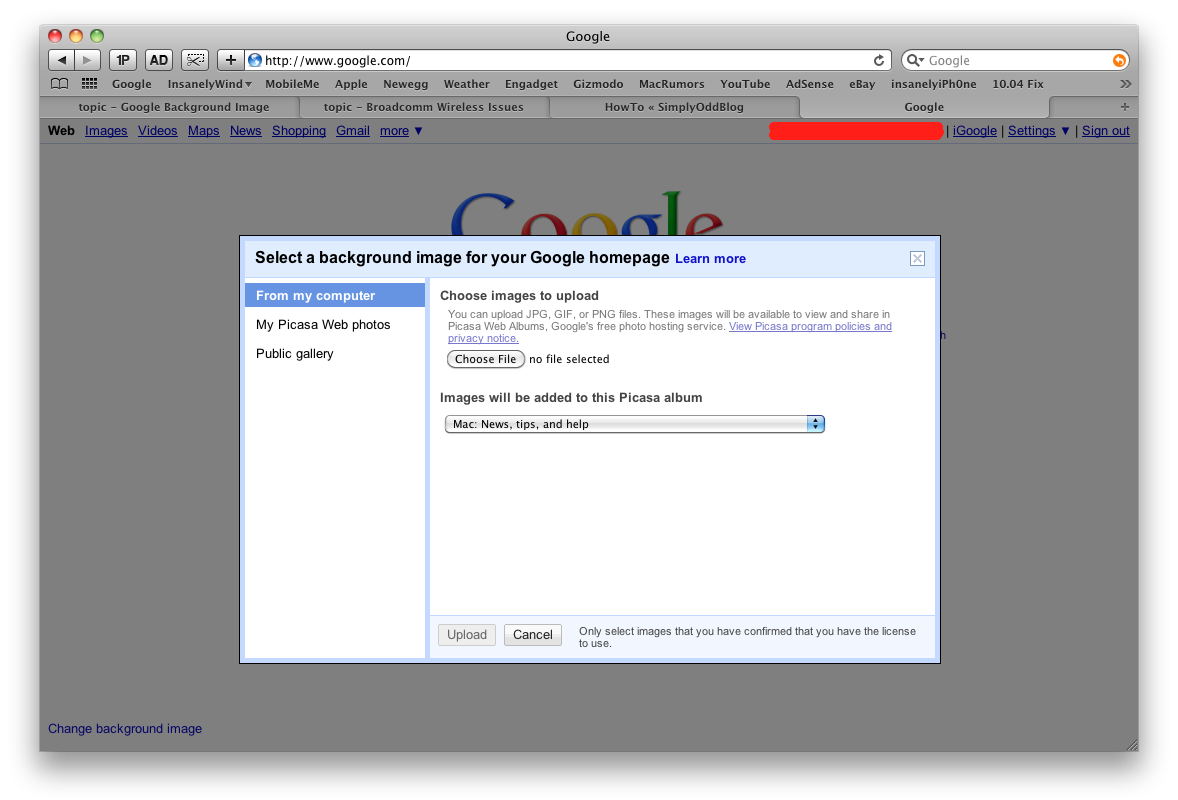Screen dimensions: 1178x800
Task: Open the News link
Action: pos(246,131)
